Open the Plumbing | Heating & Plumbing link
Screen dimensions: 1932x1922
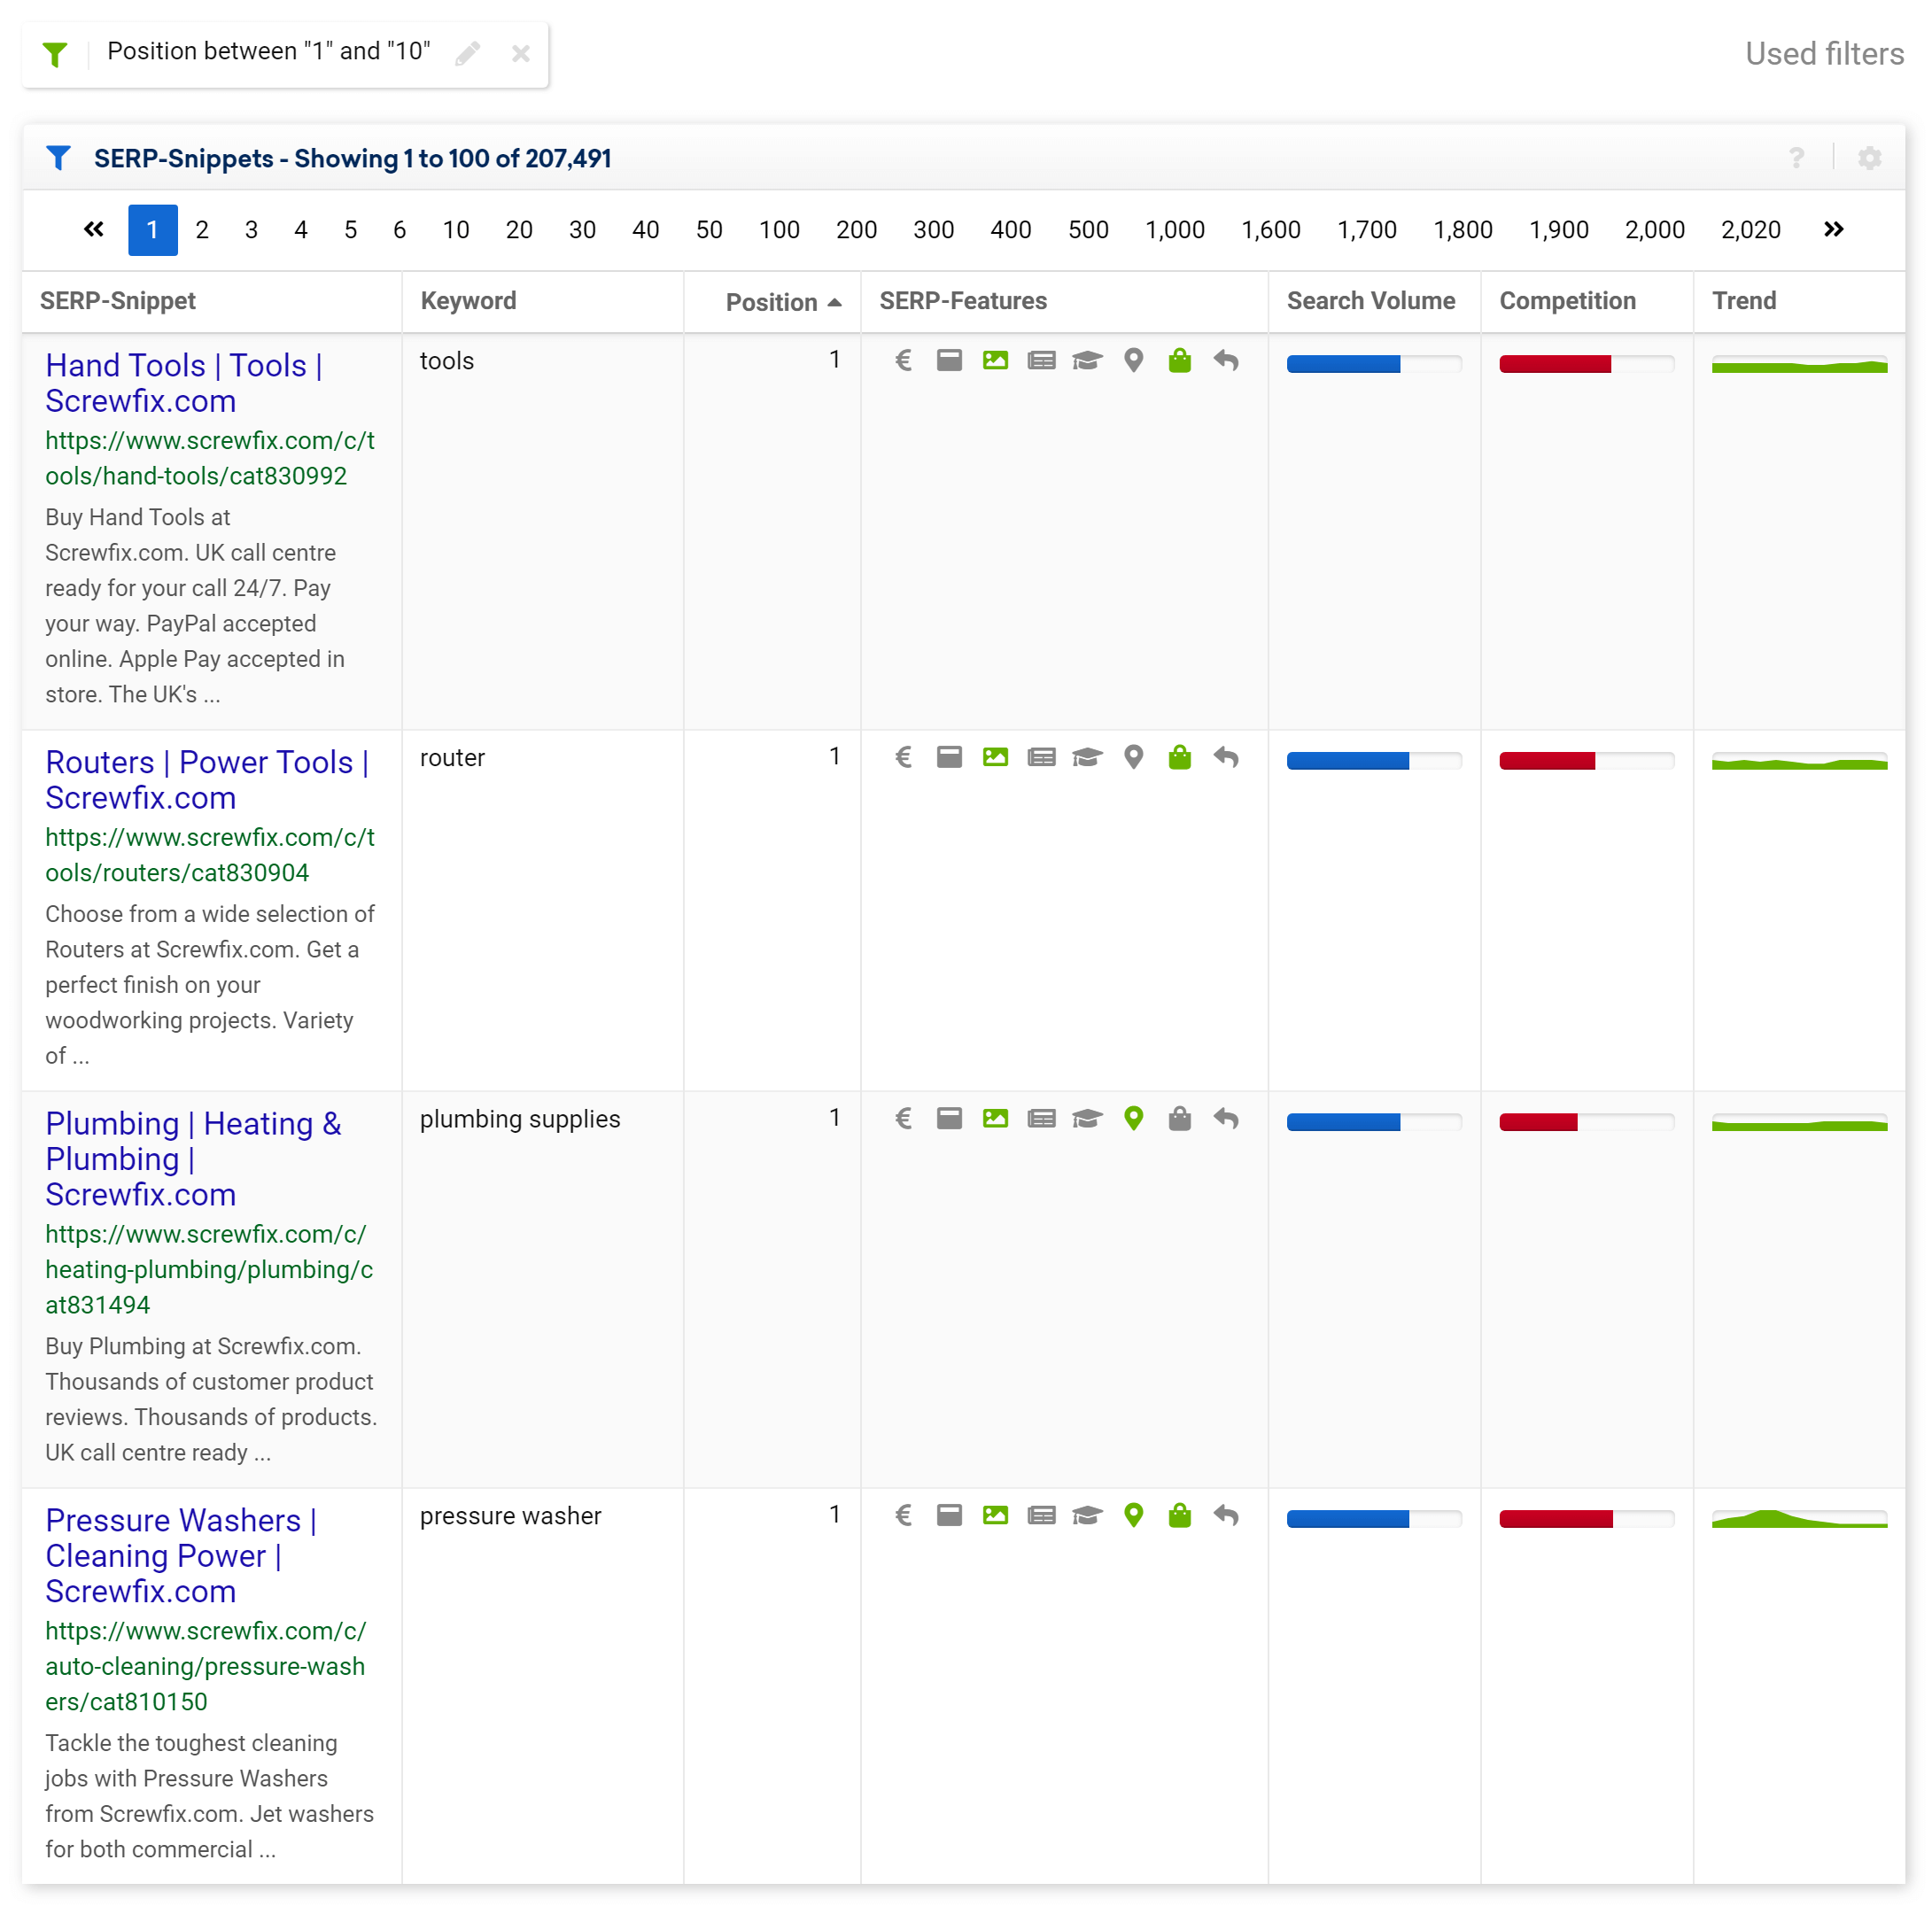[x=193, y=1159]
